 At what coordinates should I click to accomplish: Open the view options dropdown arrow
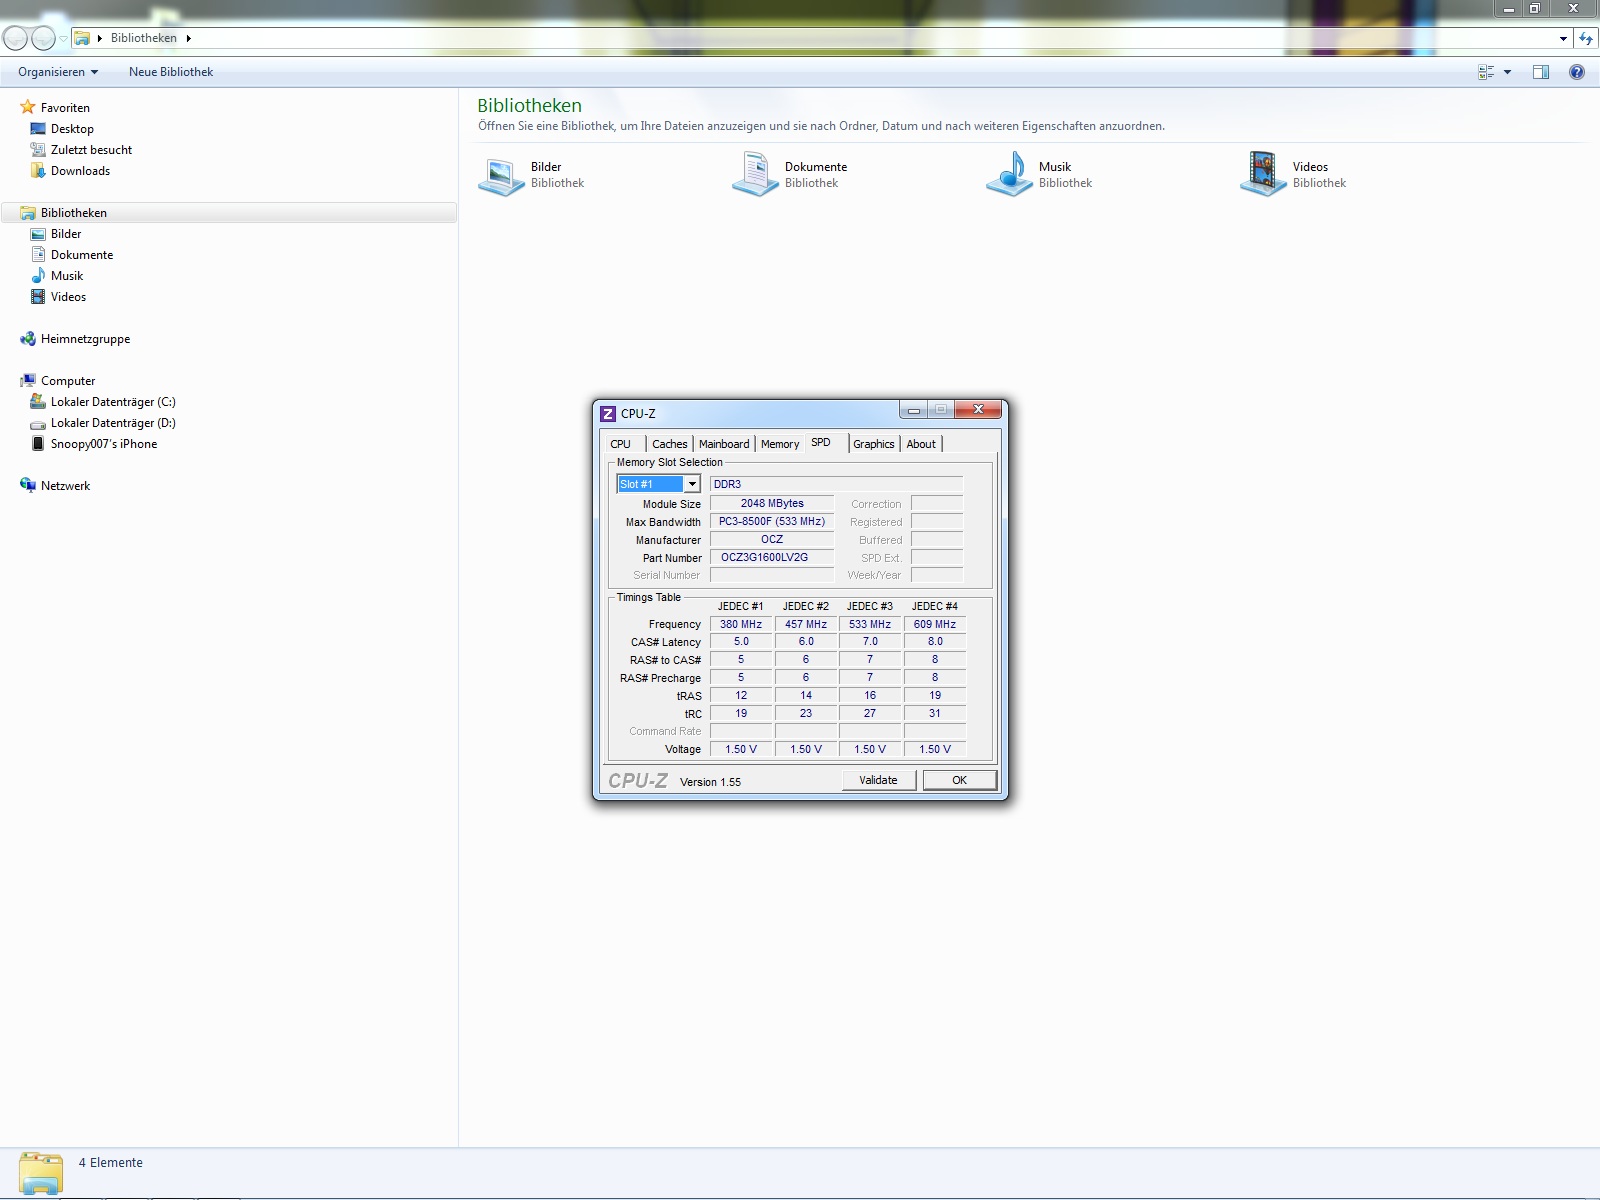coord(1507,72)
